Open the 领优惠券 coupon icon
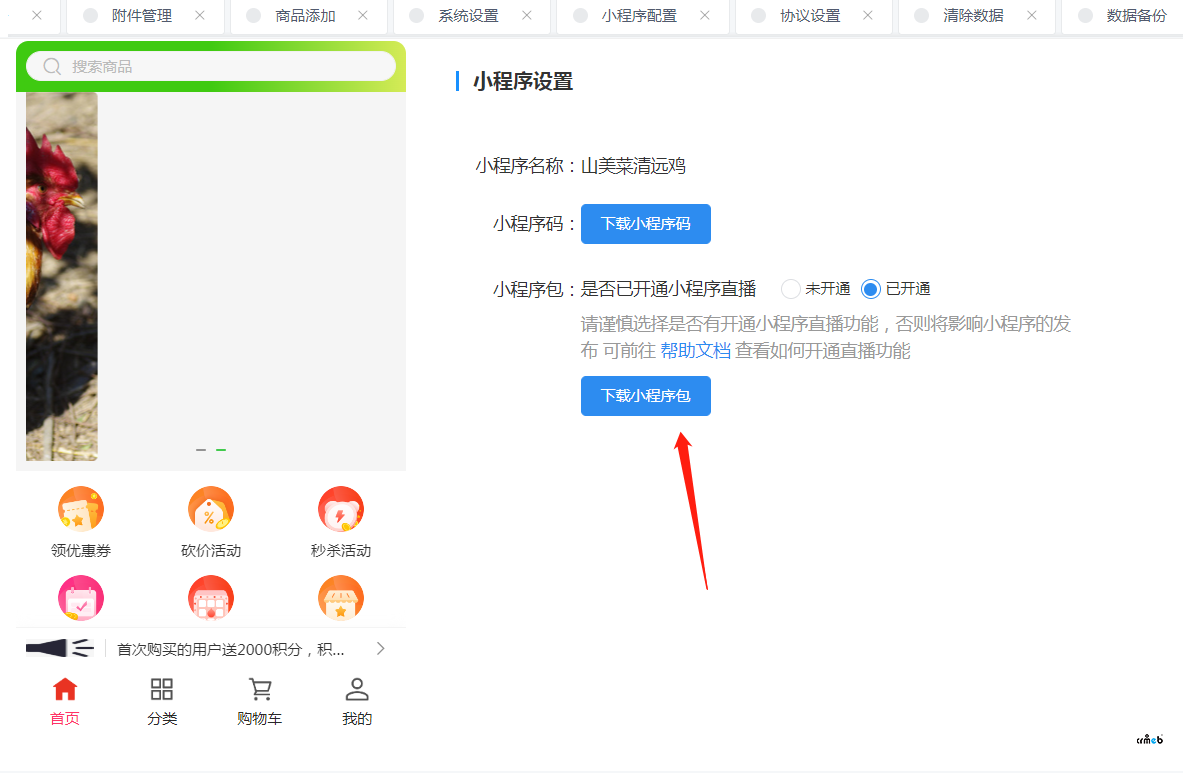 coord(81,508)
